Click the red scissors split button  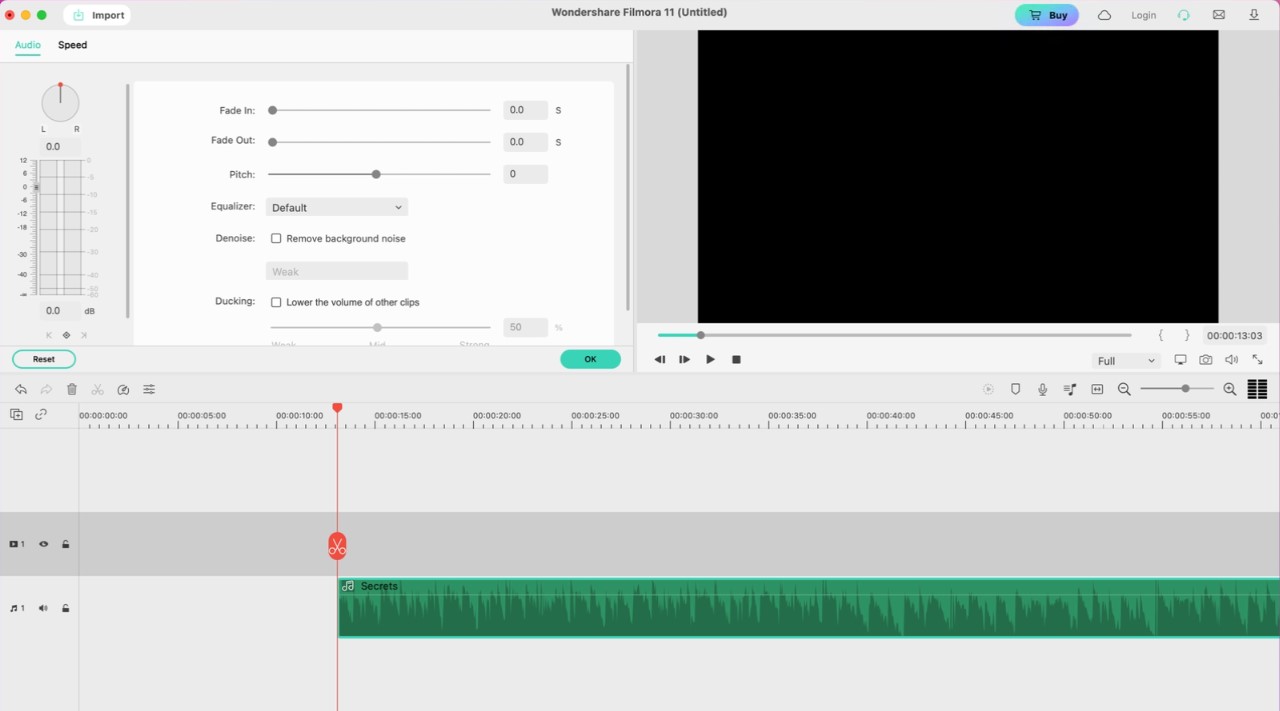(337, 546)
